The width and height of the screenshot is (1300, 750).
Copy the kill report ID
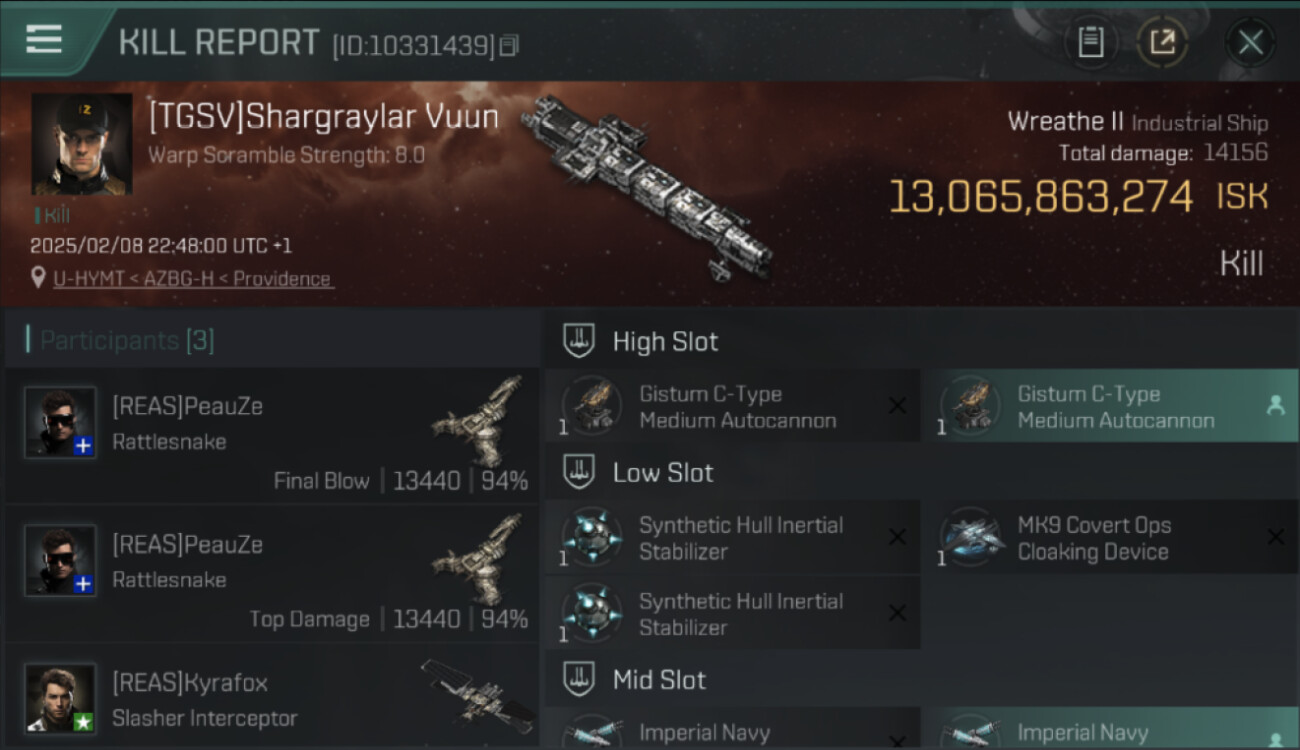[x=510, y=45]
